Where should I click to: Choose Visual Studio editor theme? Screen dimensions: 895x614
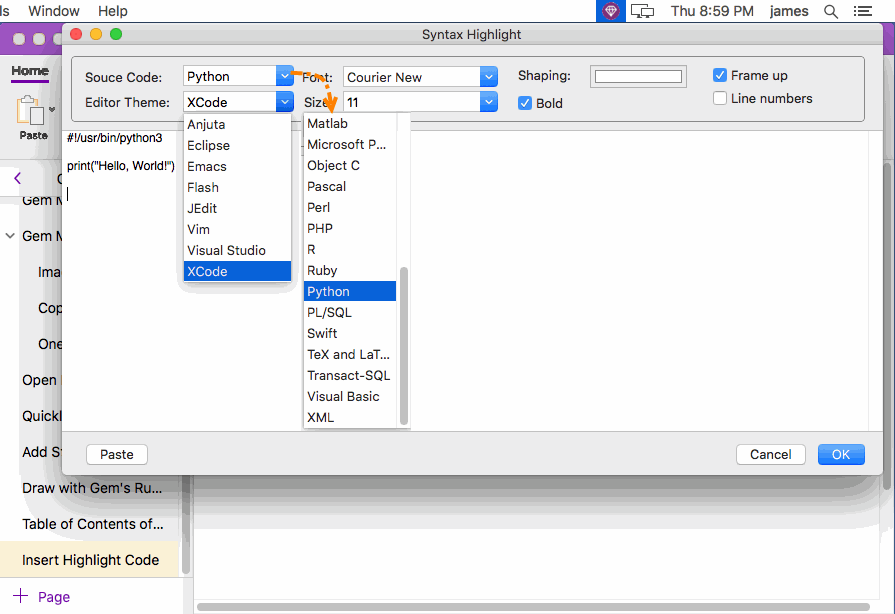pyautogui.click(x=226, y=250)
